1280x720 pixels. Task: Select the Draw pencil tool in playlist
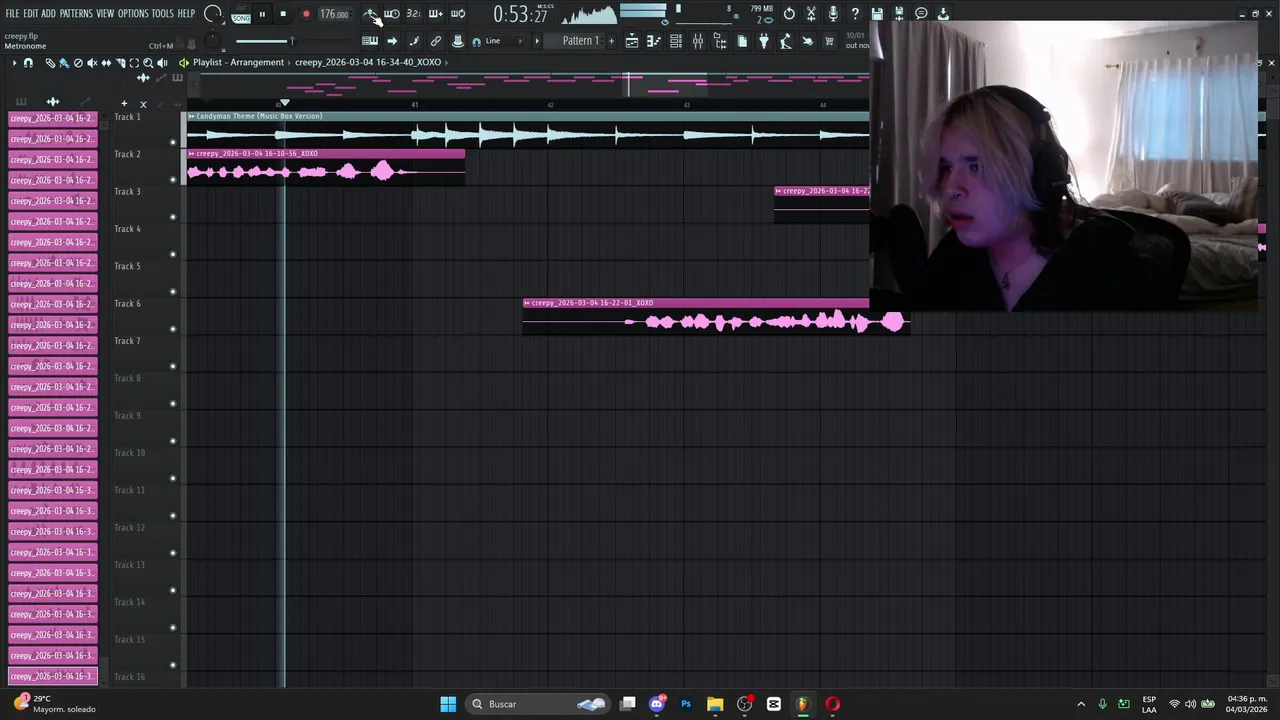(x=50, y=63)
